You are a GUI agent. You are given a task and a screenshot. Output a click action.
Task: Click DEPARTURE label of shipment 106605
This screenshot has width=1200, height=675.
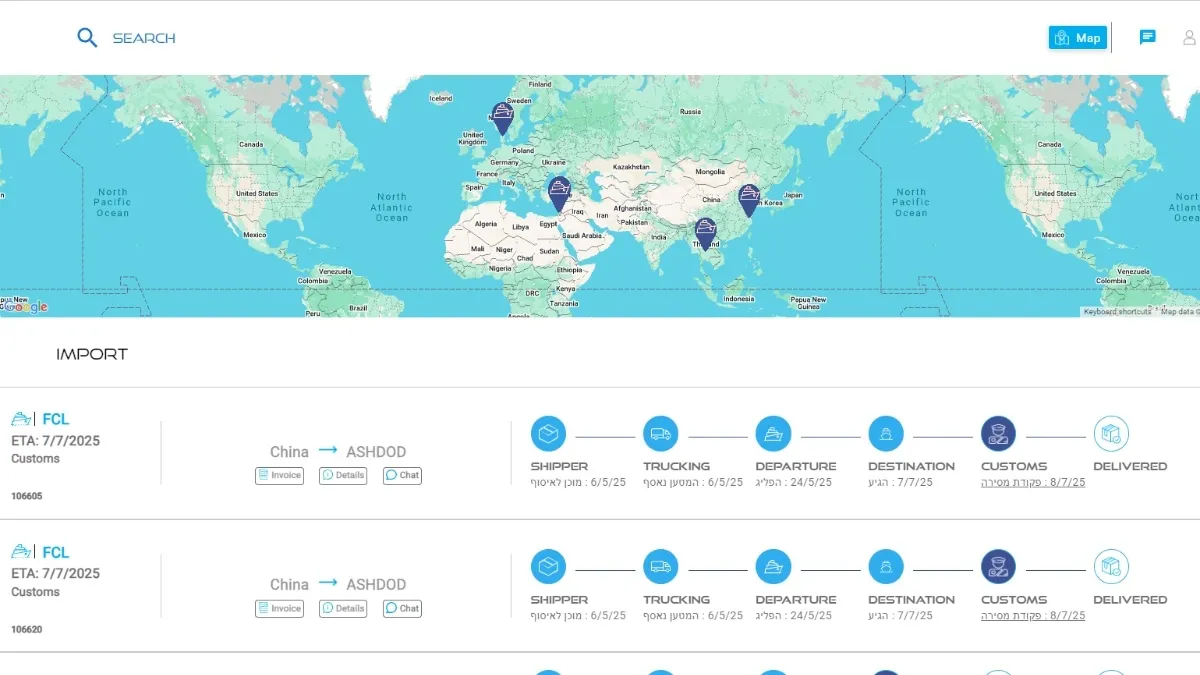pos(796,466)
